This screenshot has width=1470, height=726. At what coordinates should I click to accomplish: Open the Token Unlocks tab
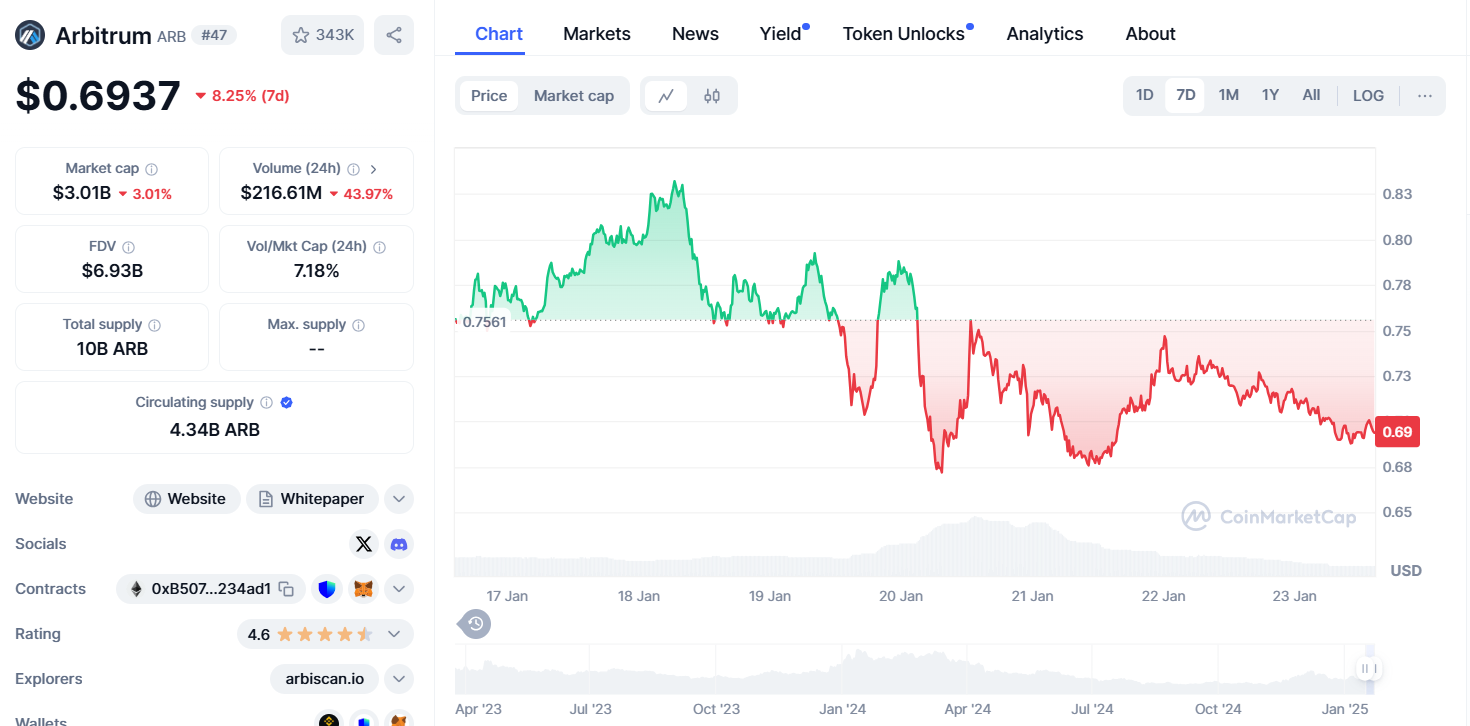tap(904, 34)
